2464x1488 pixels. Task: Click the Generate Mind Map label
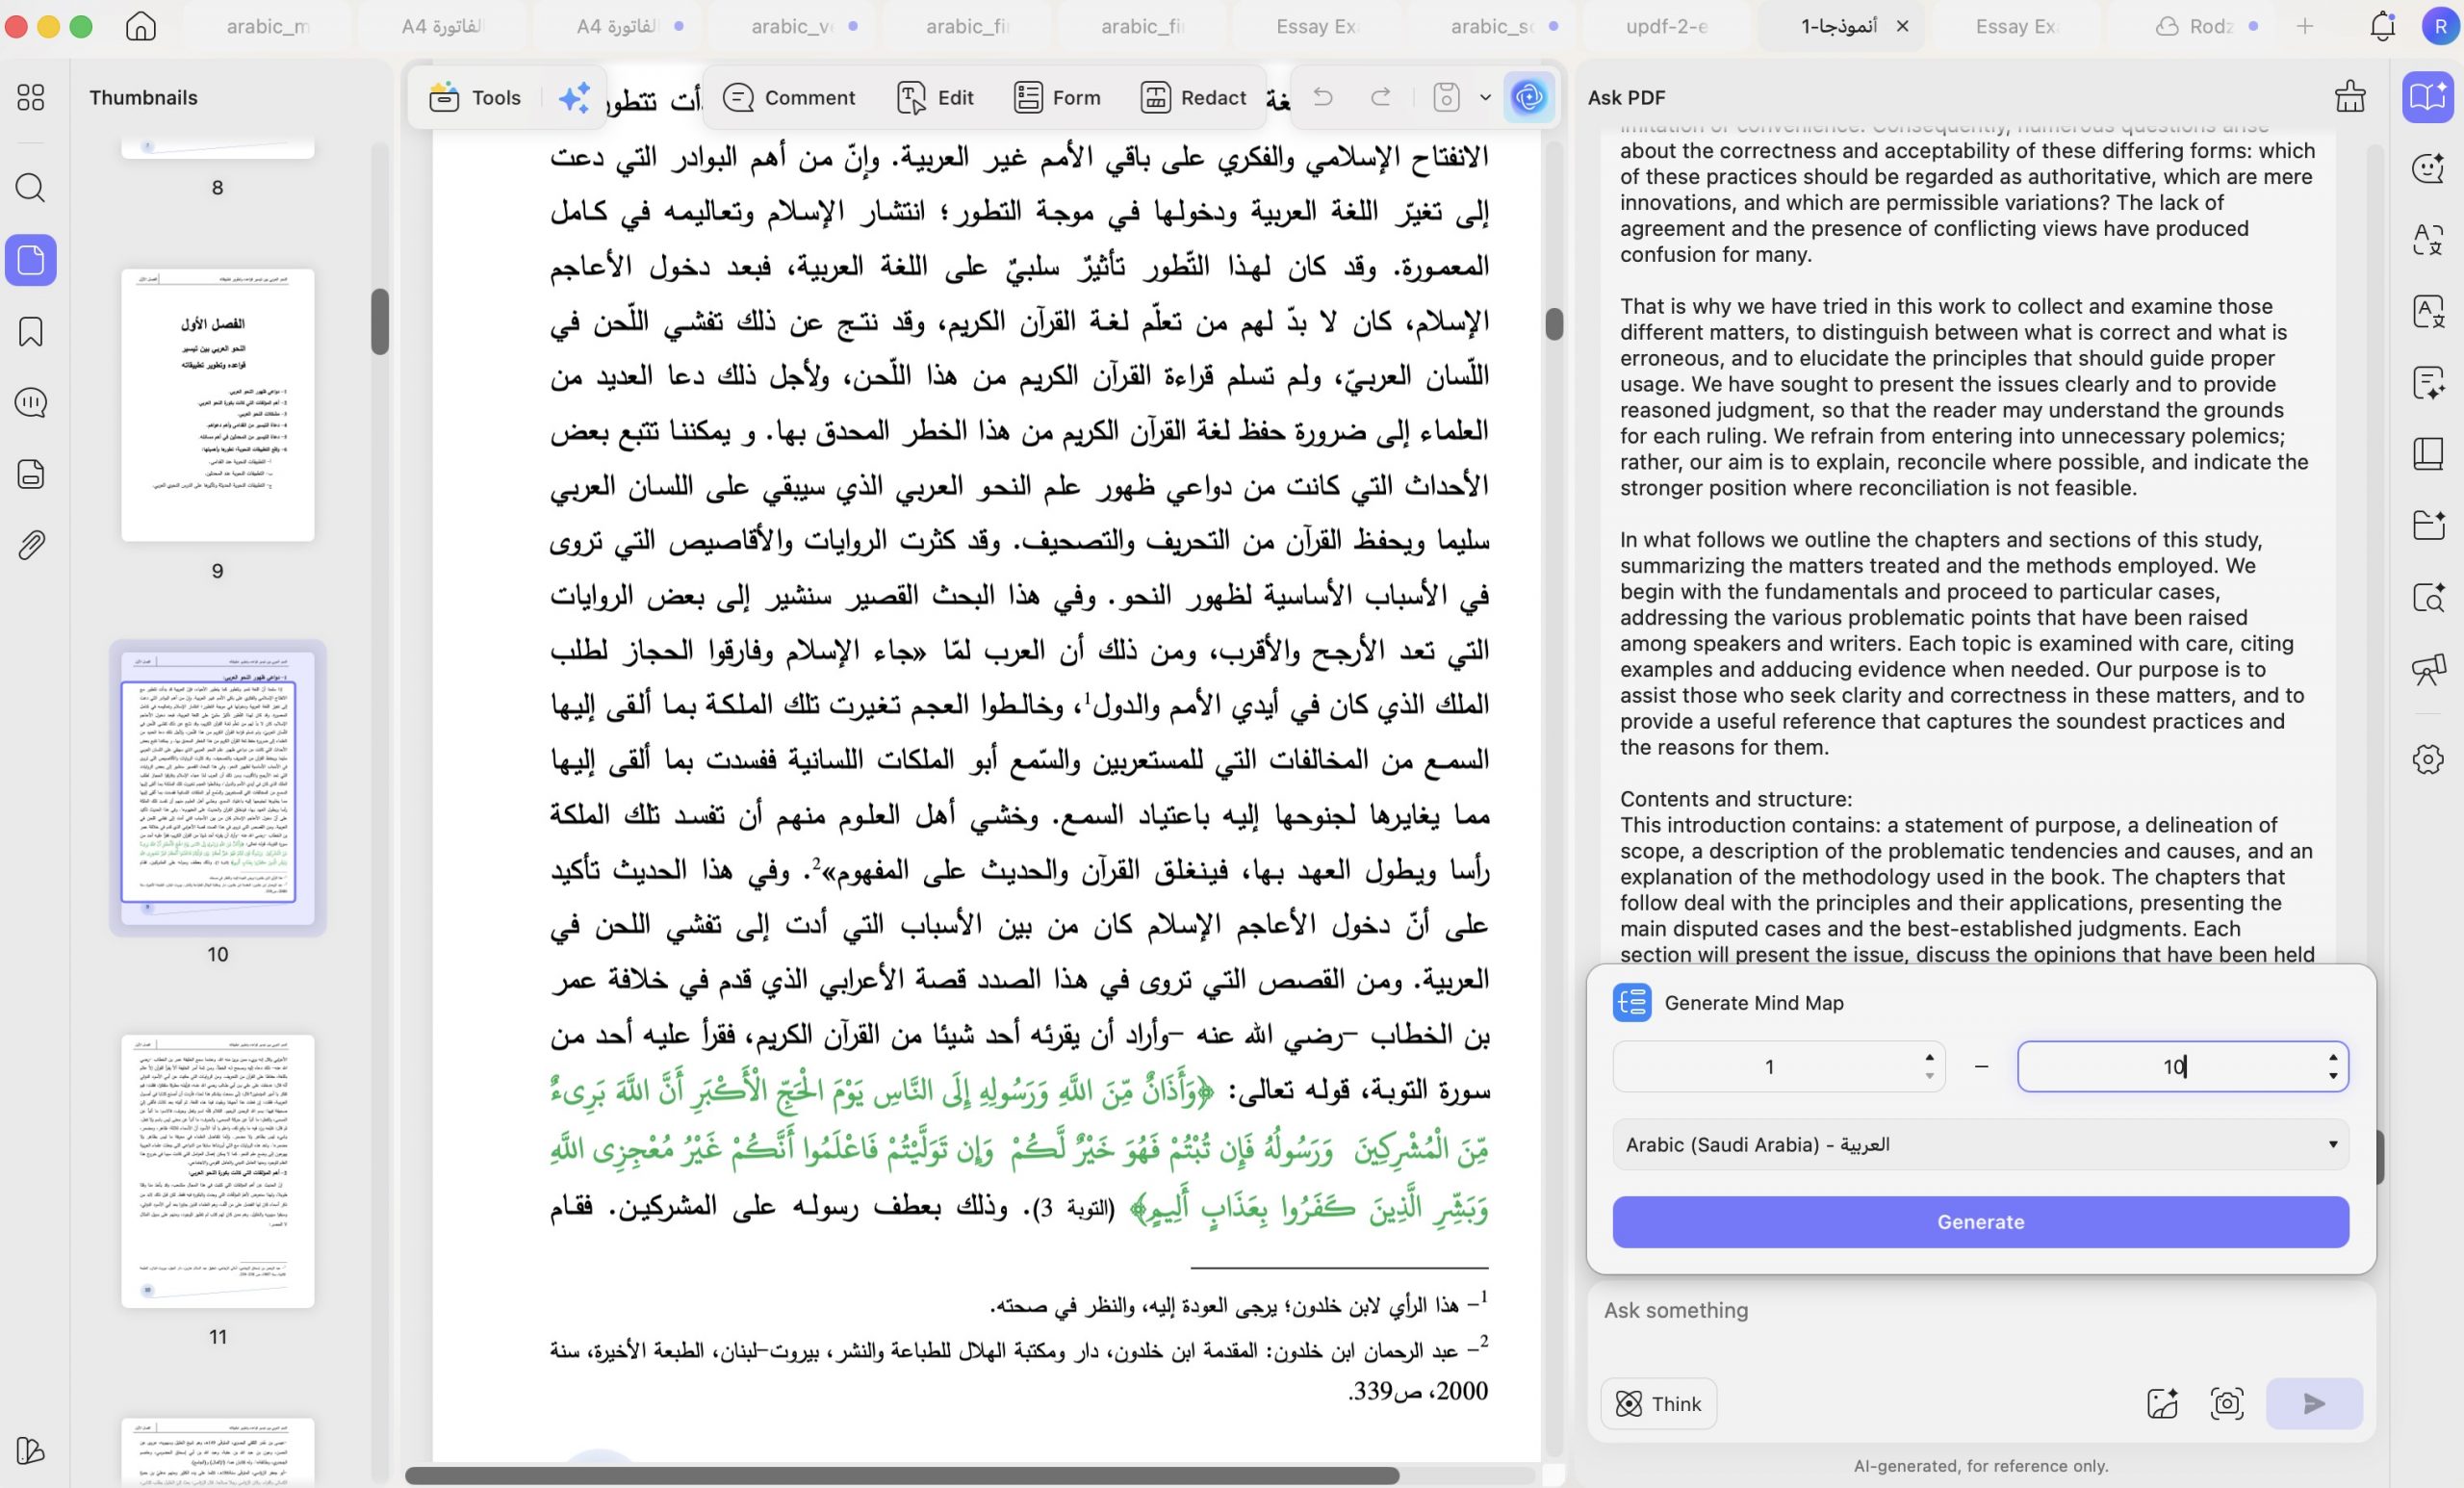point(1753,1002)
